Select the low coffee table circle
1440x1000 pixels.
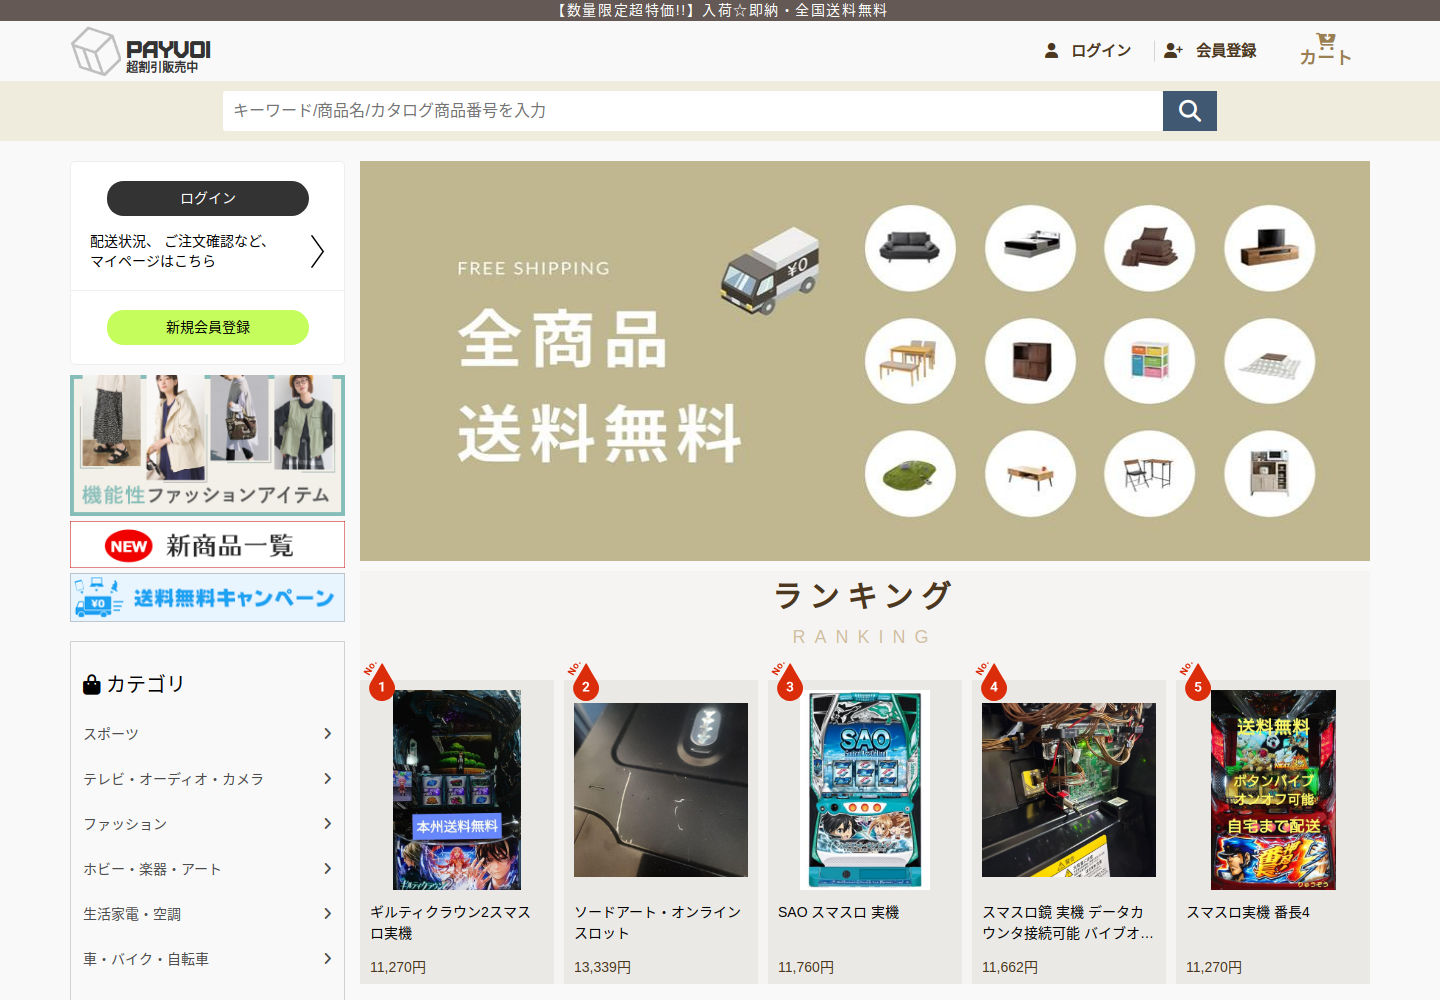pyautogui.click(x=1030, y=474)
